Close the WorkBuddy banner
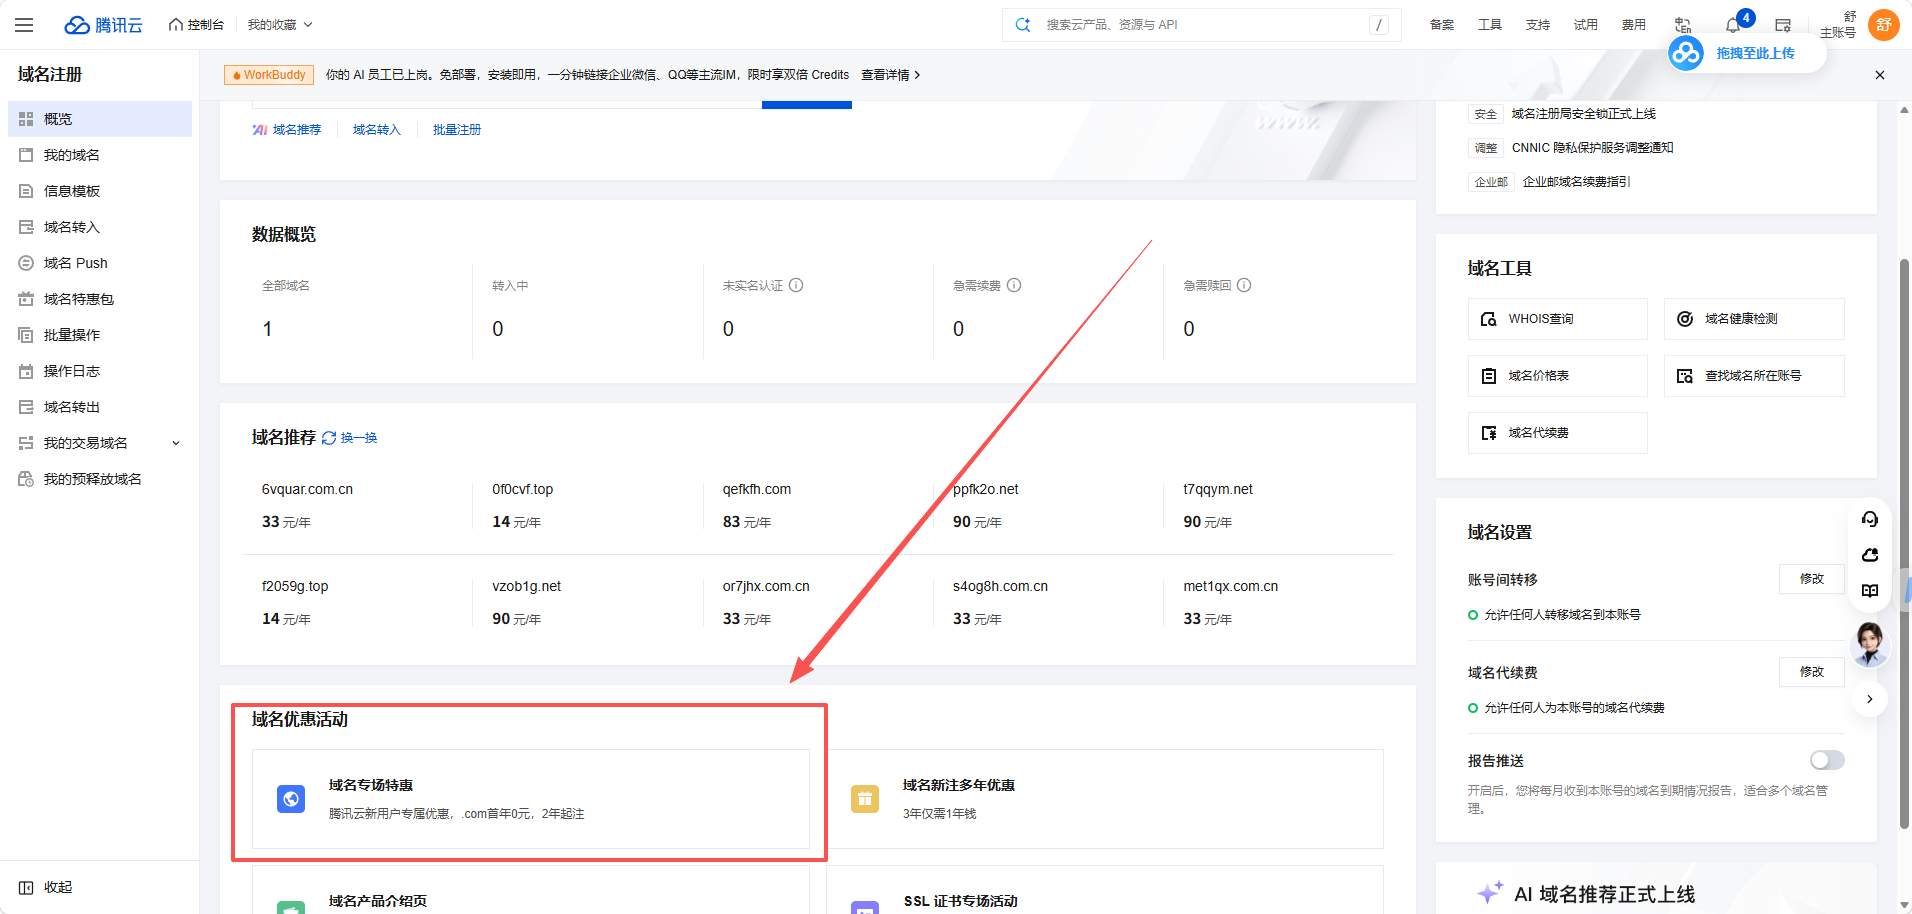Image resolution: width=1912 pixels, height=914 pixels. tap(1880, 75)
